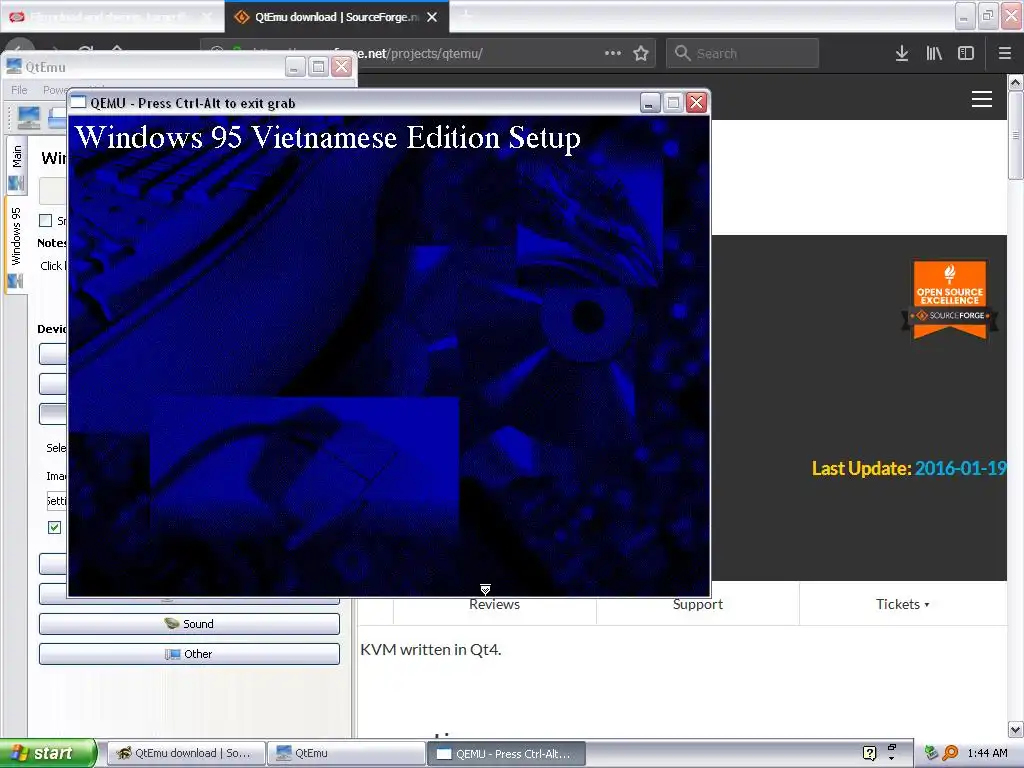Viewport: 1024px width, 768px height.
Task: Click QEMU window title icon
Action: [x=78, y=103]
